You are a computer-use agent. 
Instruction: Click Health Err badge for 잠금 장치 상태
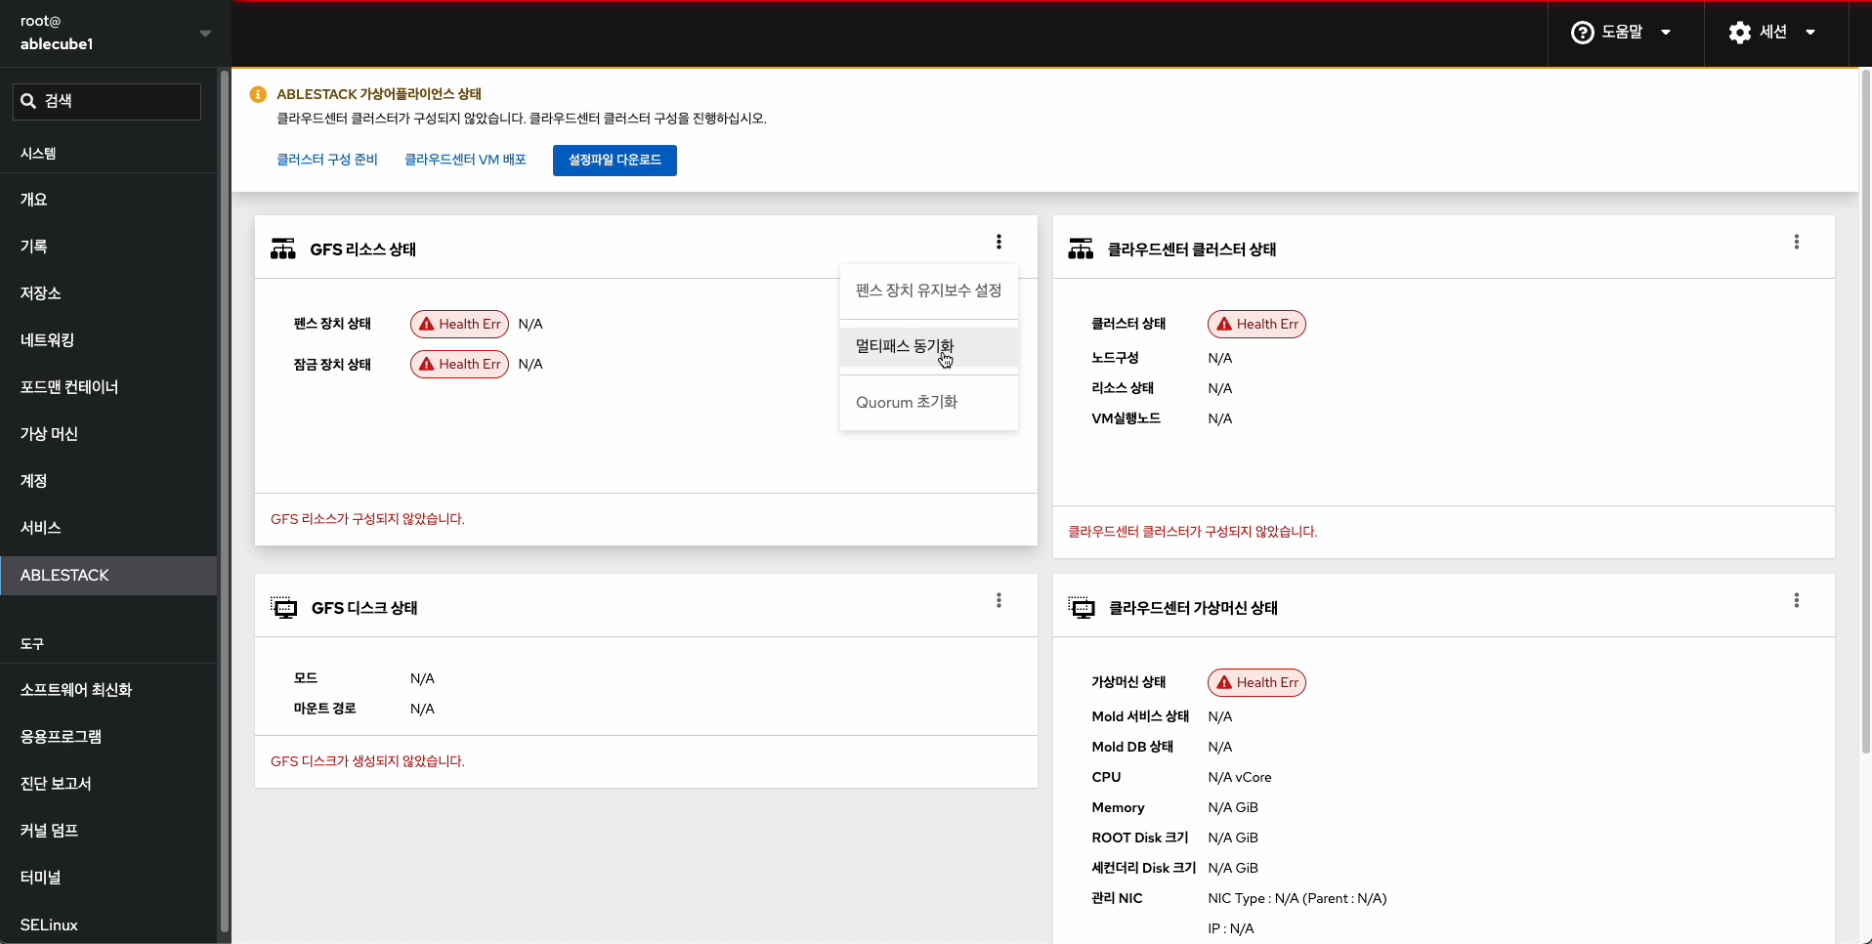pos(459,364)
